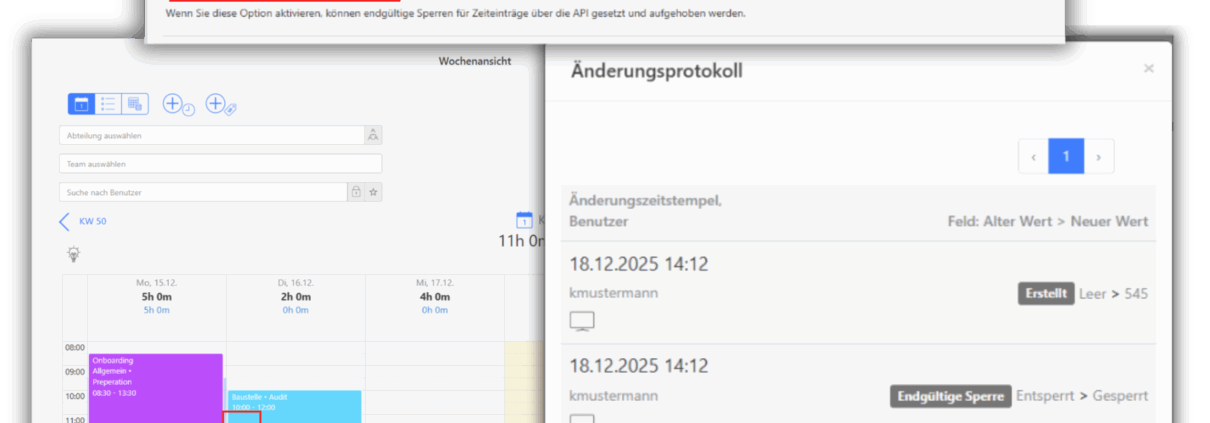Click the Di, 16.12. column header
Viewport: 1210px width, 423px height.
(296, 283)
